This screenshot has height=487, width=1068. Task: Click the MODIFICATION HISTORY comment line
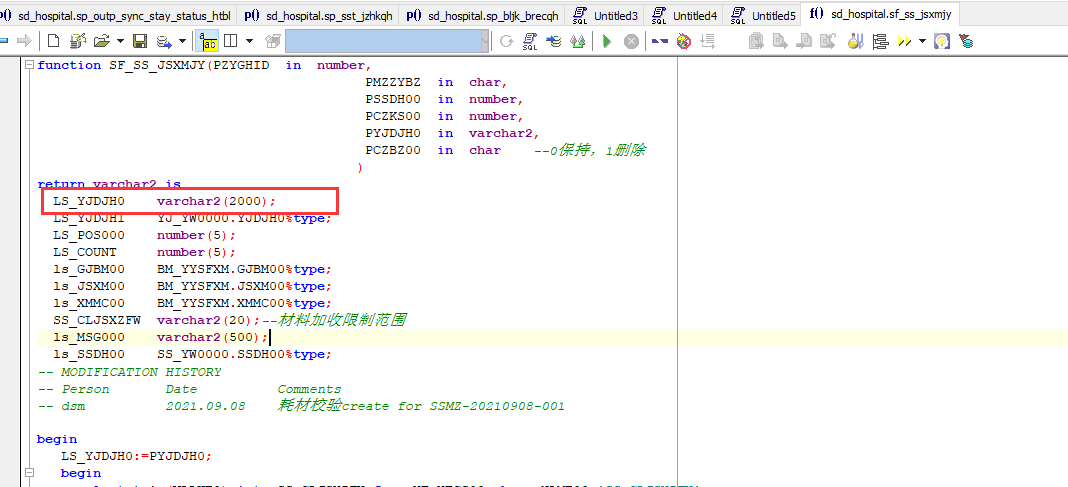[x=129, y=372]
